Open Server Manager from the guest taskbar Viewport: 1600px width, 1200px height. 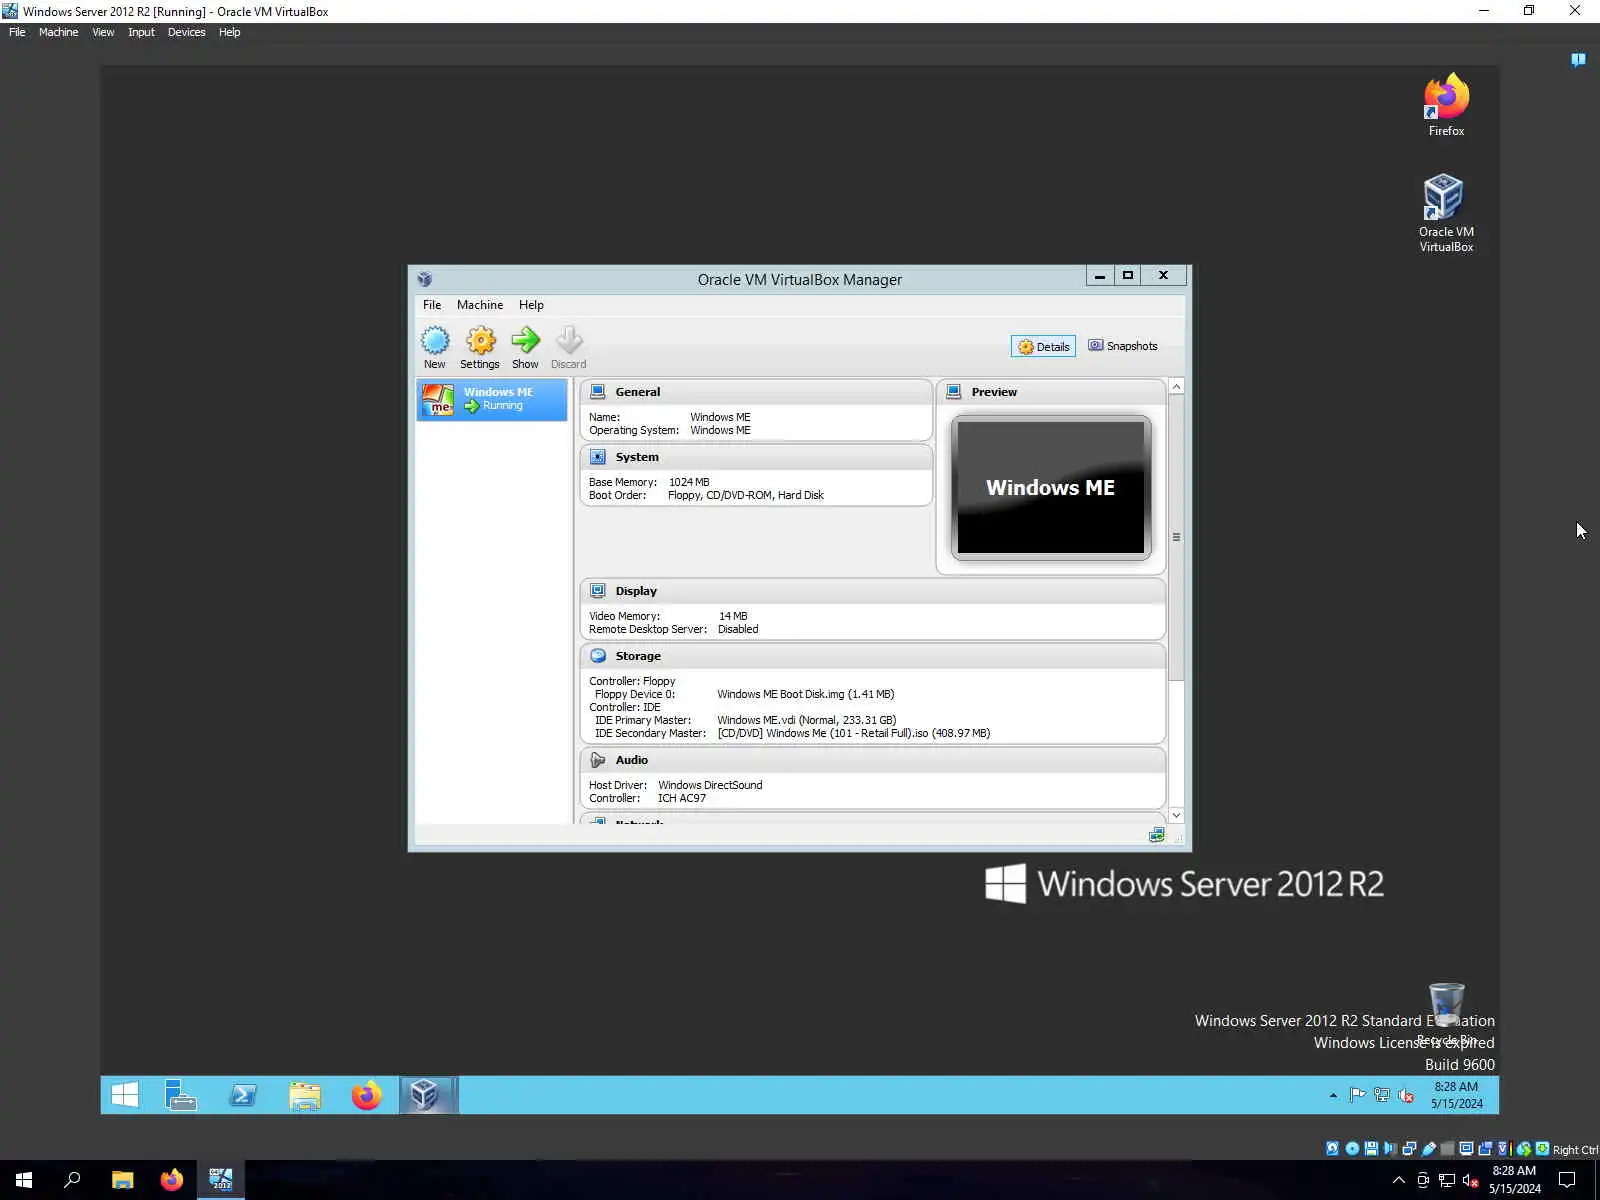[x=181, y=1095]
